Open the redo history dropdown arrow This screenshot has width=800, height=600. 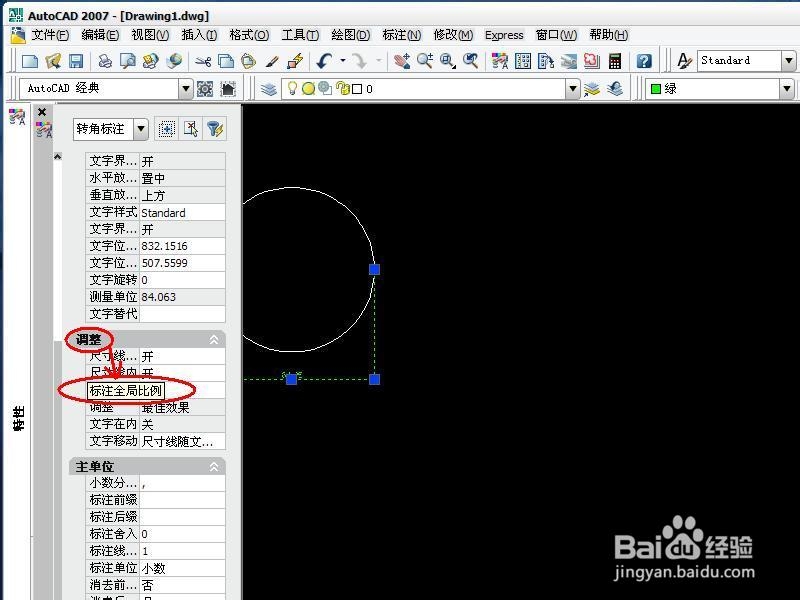coord(379,60)
